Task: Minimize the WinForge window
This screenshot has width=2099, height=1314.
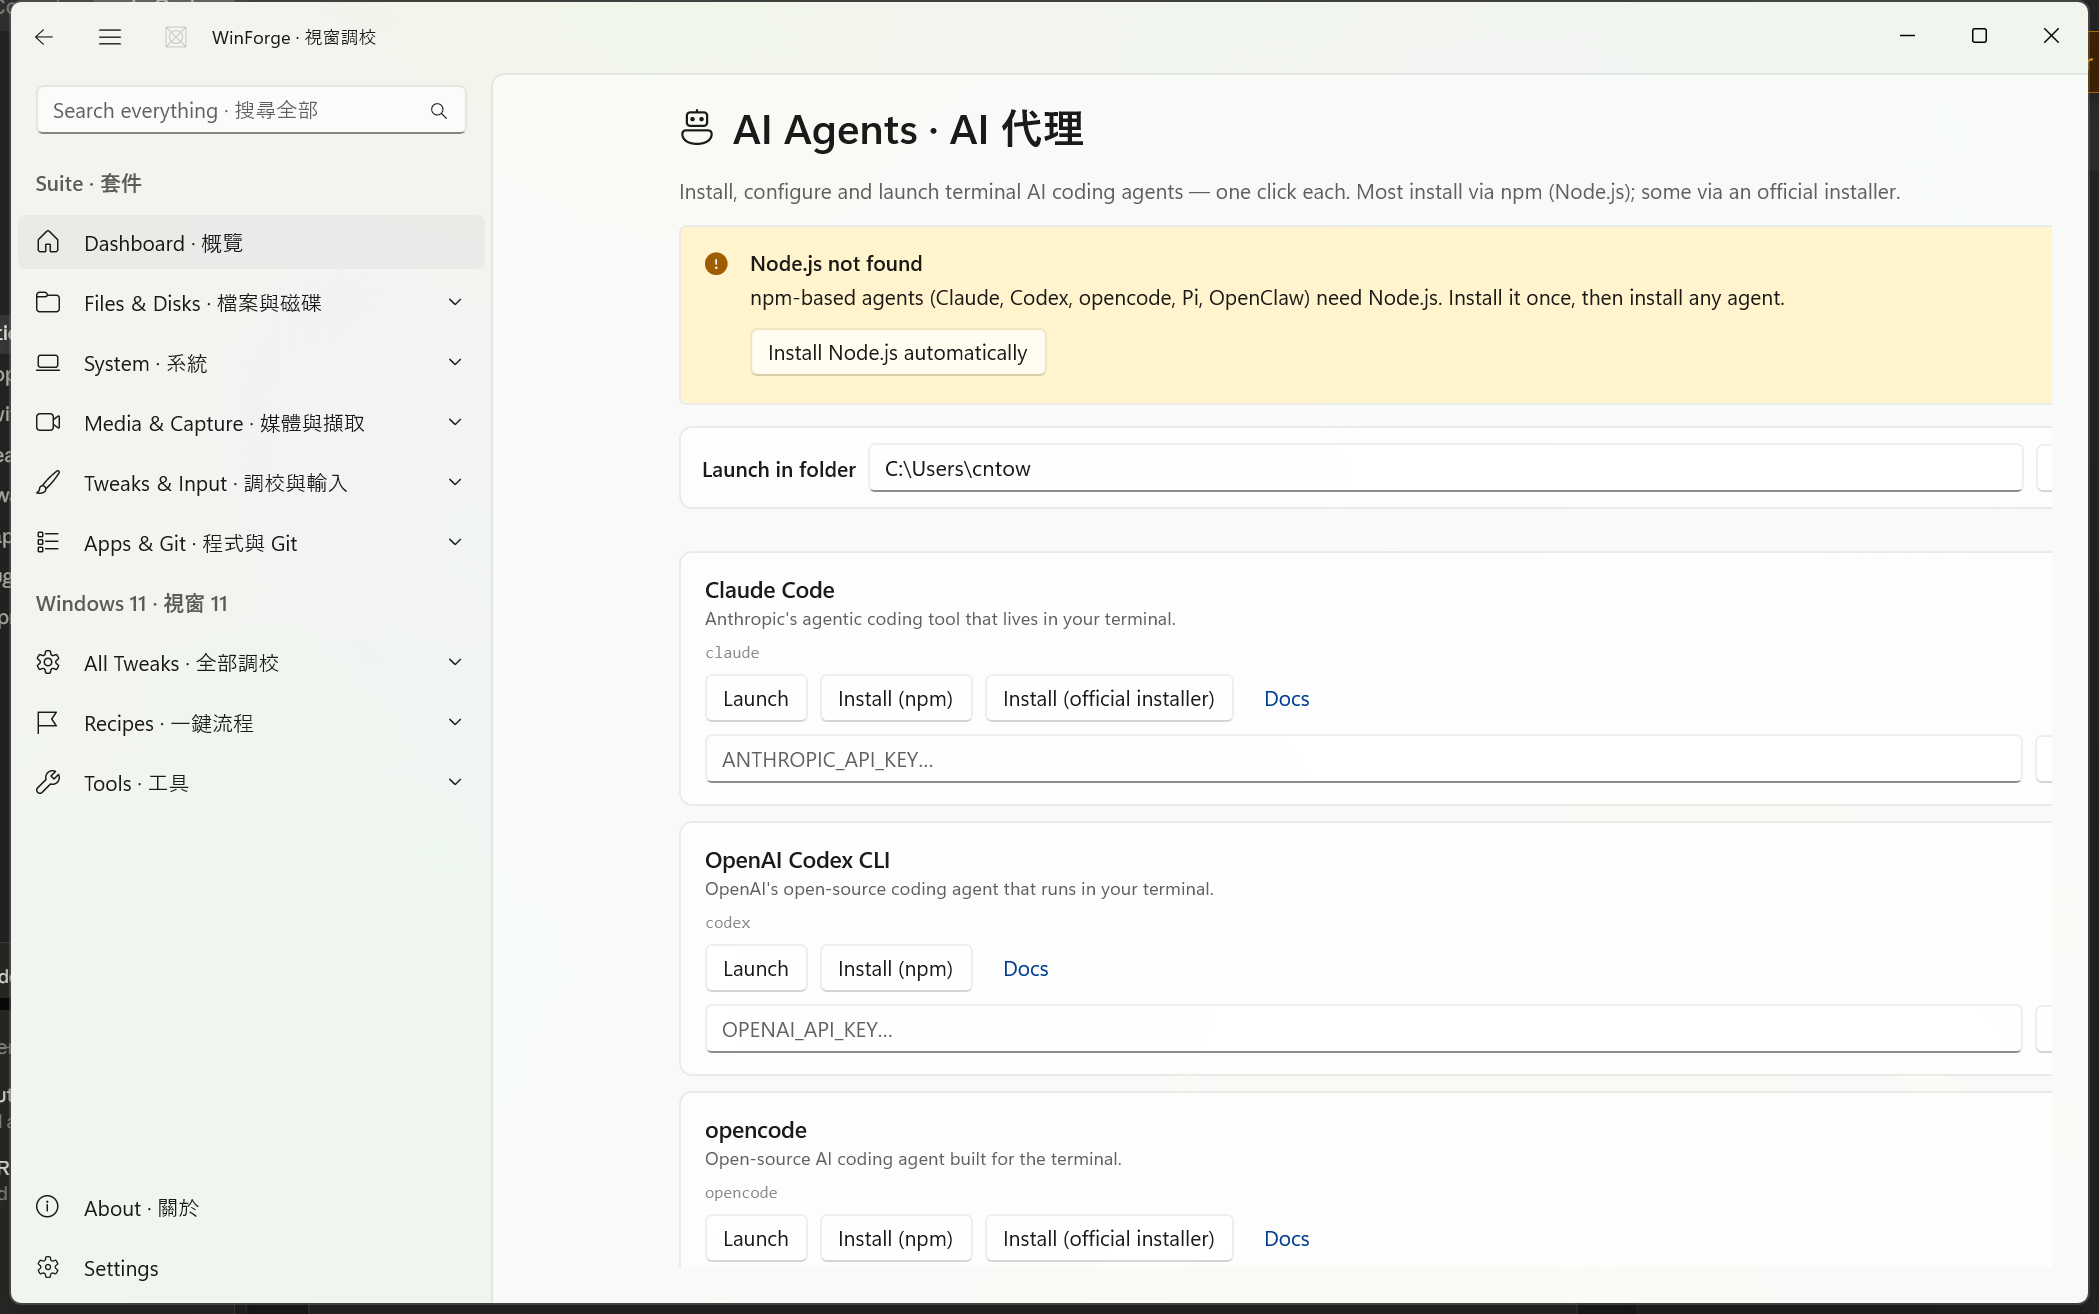Action: tap(1907, 36)
